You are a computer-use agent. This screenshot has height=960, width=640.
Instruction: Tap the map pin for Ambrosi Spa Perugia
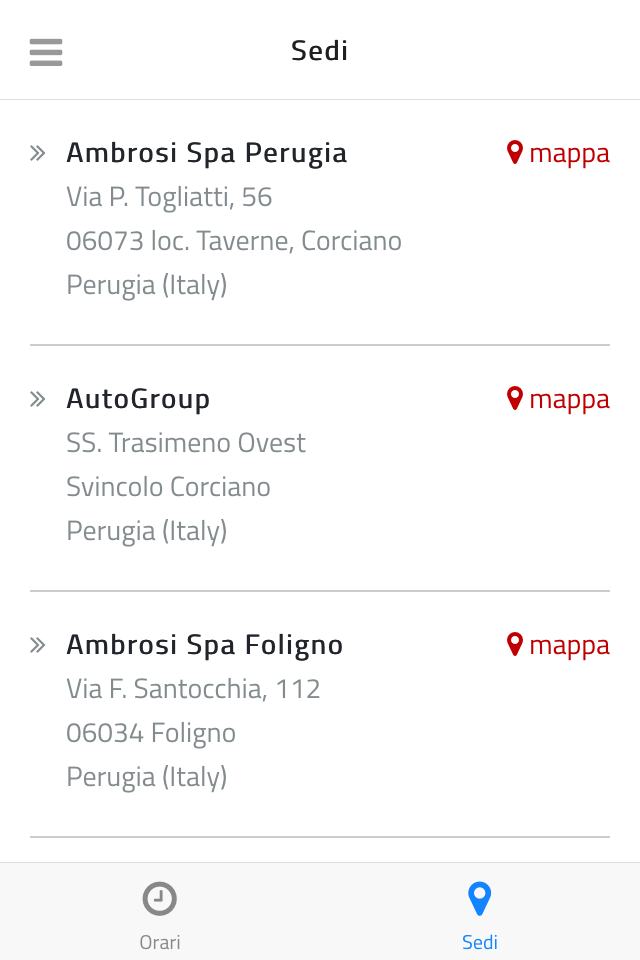click(515, 152)
